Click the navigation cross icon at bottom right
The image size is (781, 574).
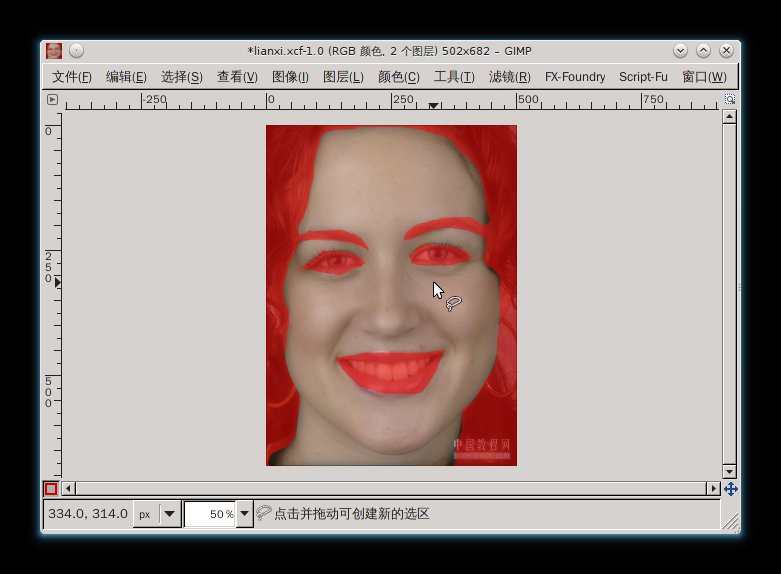pyautogui.click(x=731, y=489)
